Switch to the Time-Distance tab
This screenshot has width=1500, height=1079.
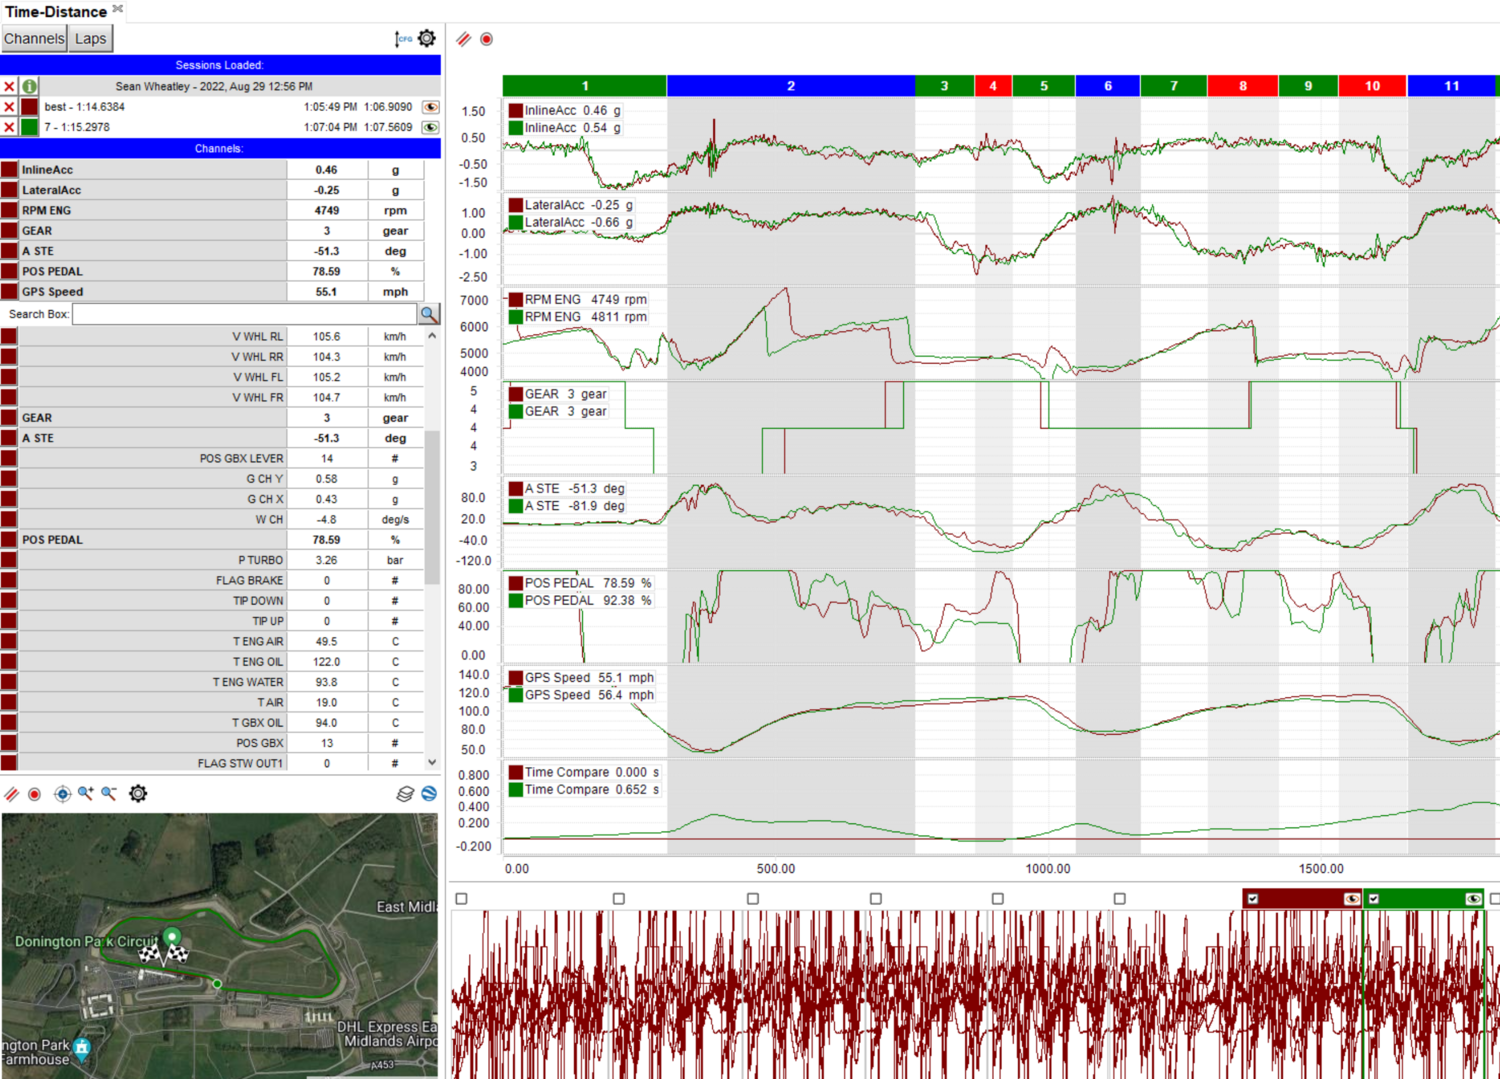pyautogui.click(x=56, y=11)
